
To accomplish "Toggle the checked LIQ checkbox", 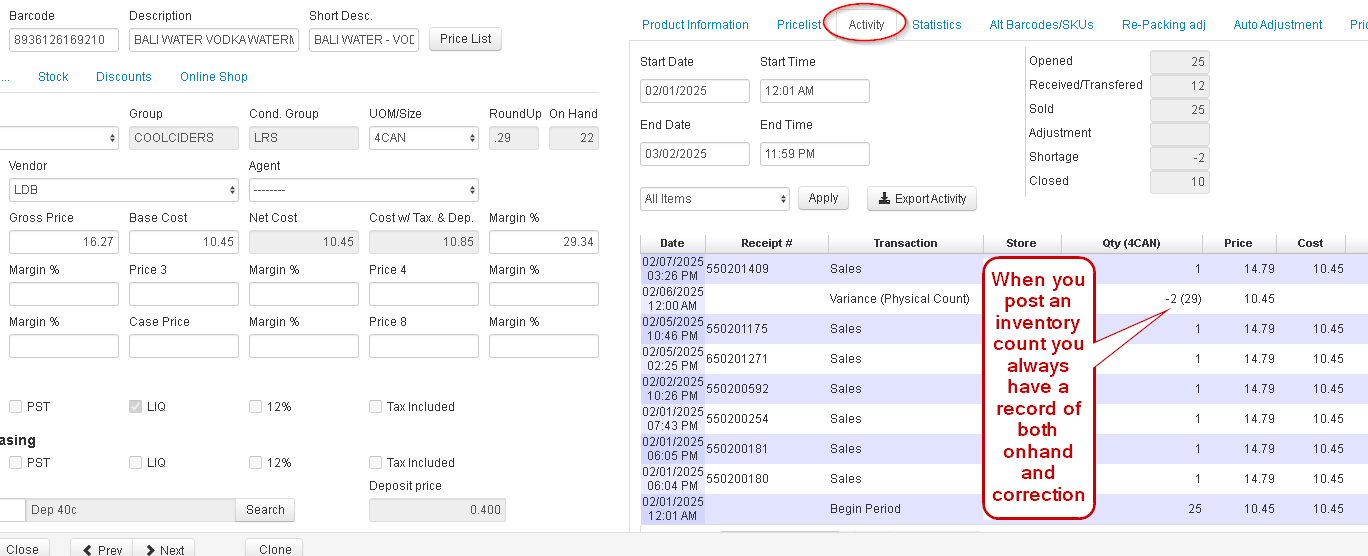I will [135, 407].
